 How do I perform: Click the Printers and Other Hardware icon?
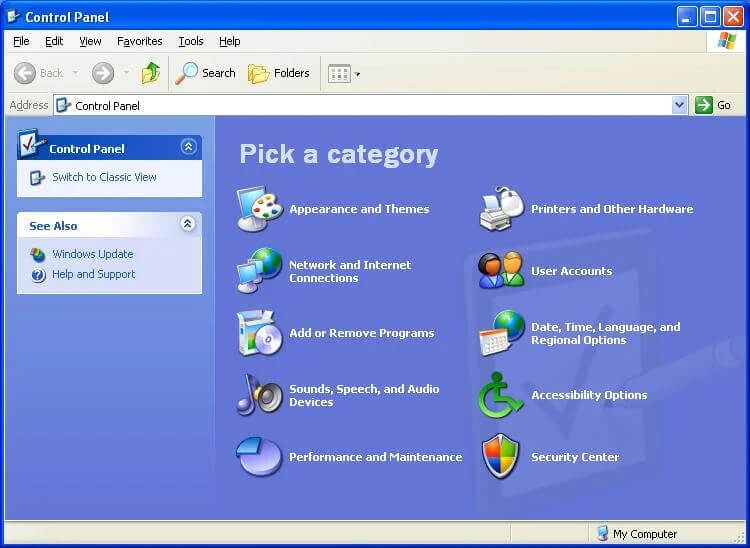(x=502, y=209)
